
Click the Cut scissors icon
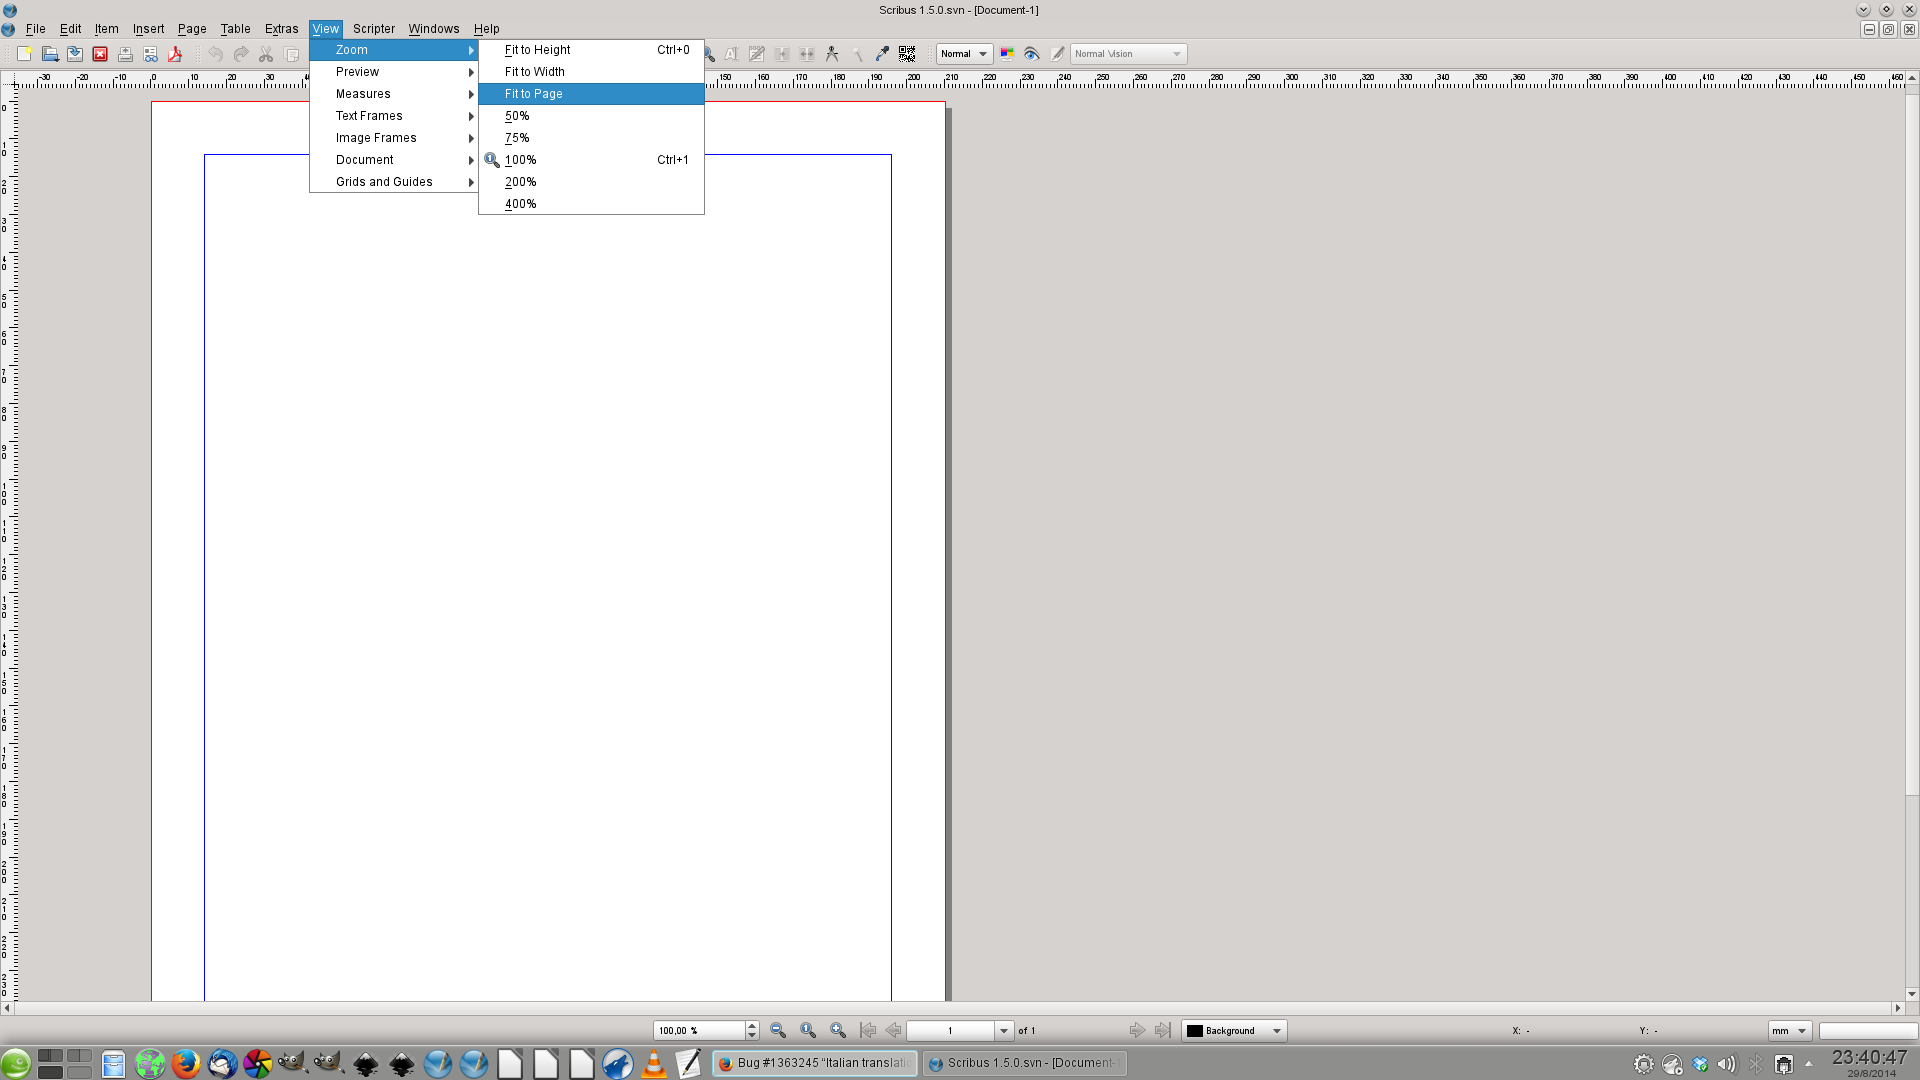pyautogui.click(x=266, y=54)
